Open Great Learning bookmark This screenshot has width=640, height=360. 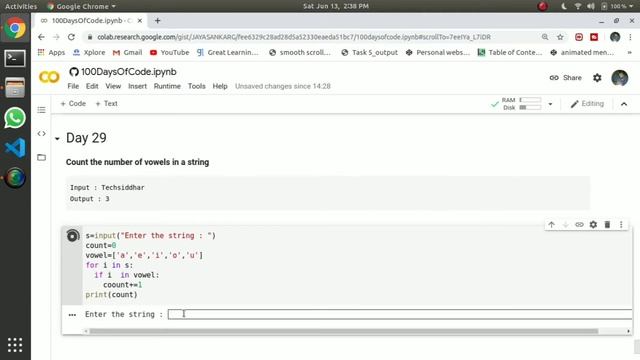point(228,52)
